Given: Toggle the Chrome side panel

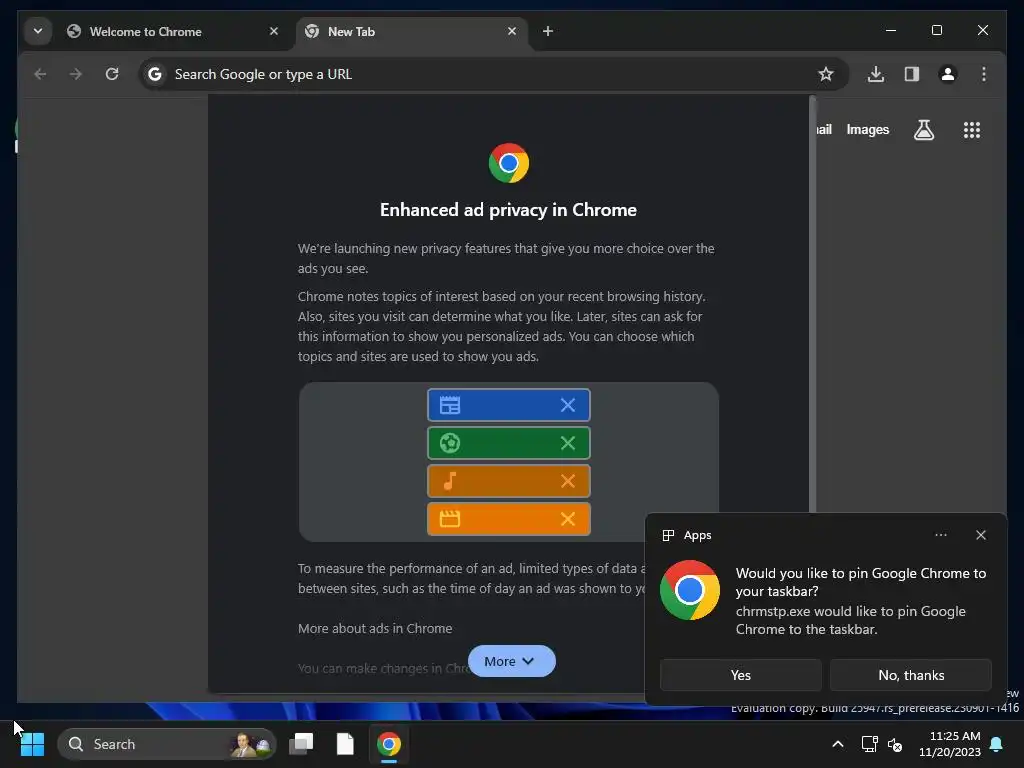Looking at the screenshot, I should point(912,74).
